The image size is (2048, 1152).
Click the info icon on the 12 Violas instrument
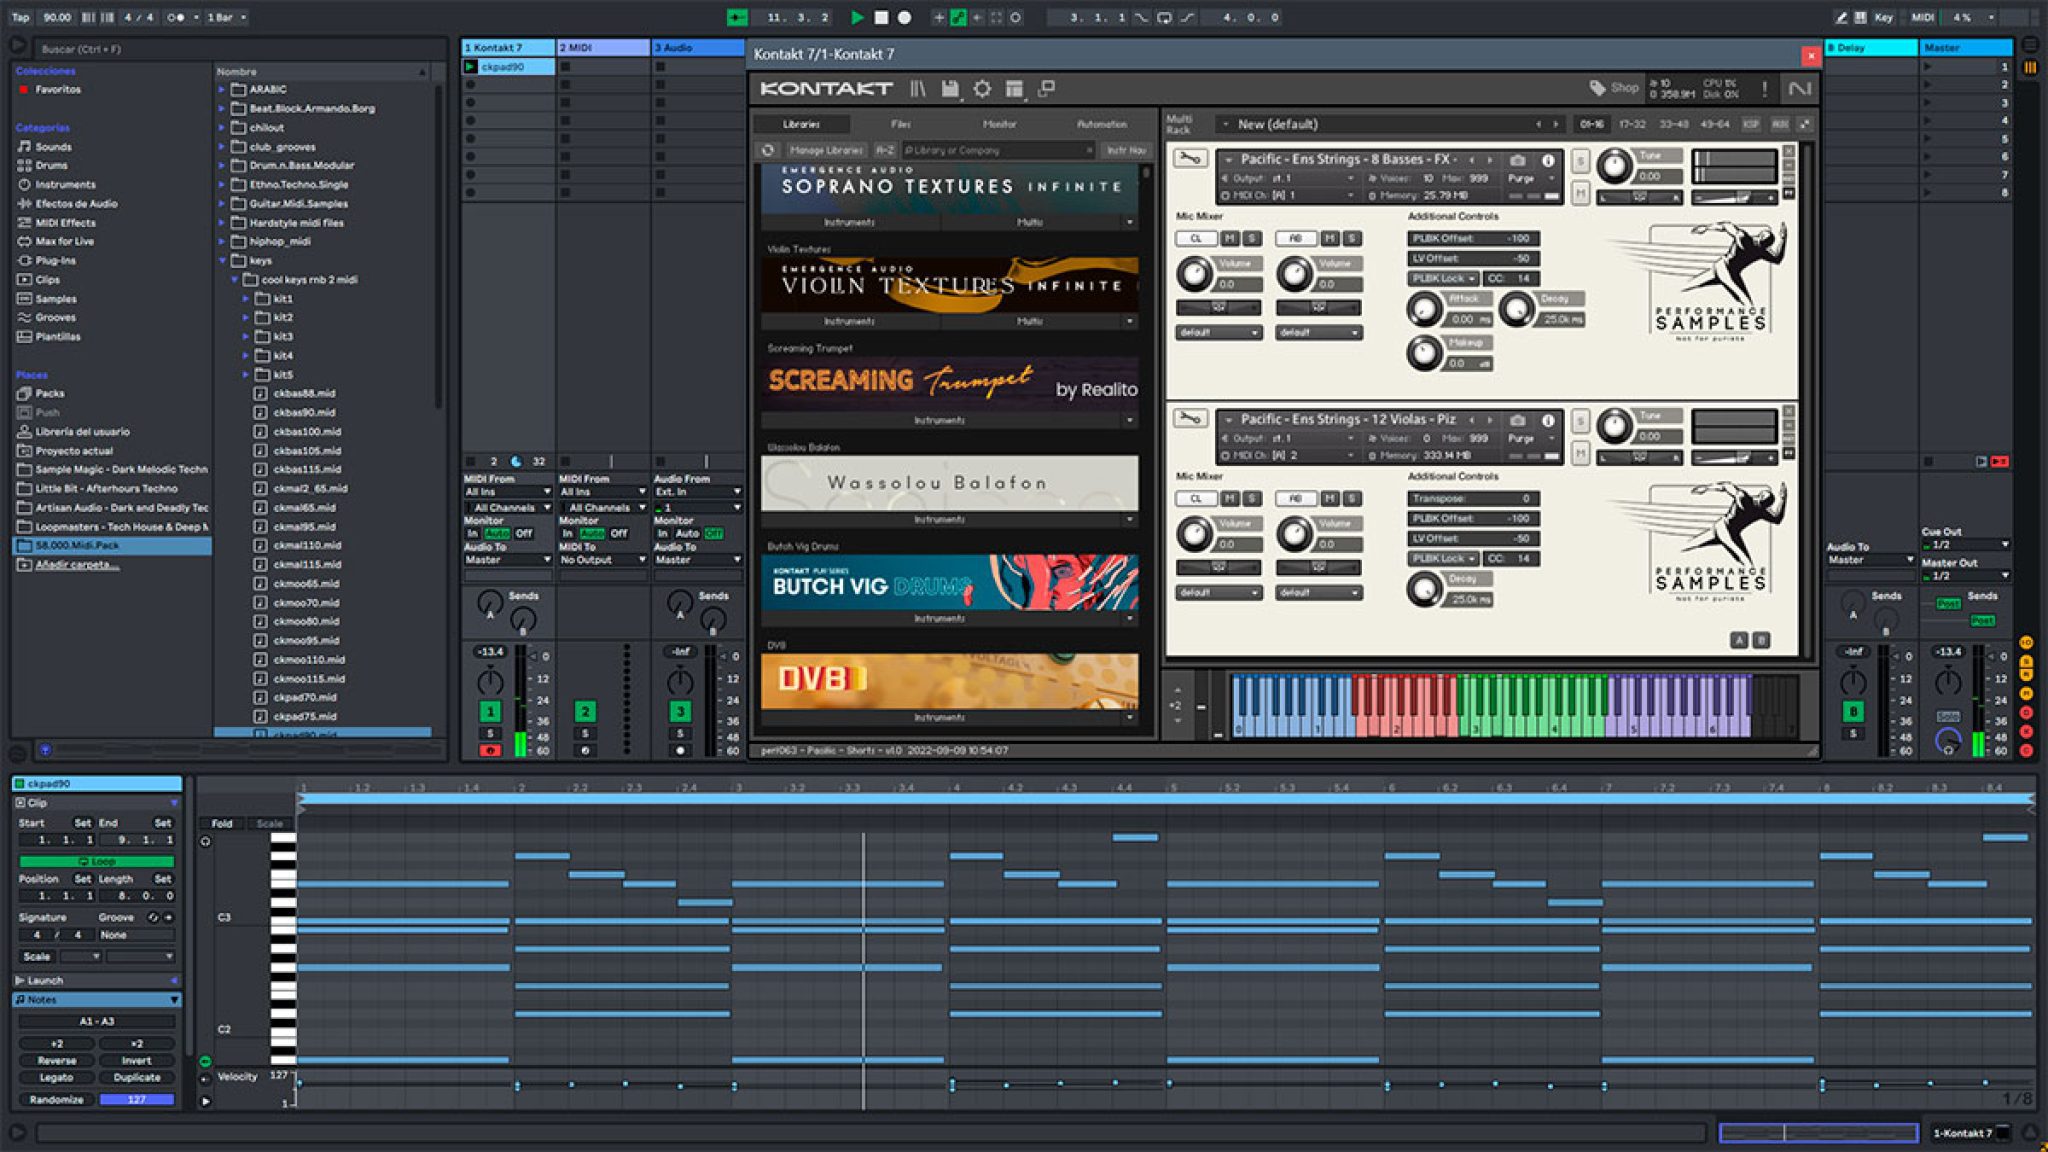pyautogui.click(x=1548, y=420)
